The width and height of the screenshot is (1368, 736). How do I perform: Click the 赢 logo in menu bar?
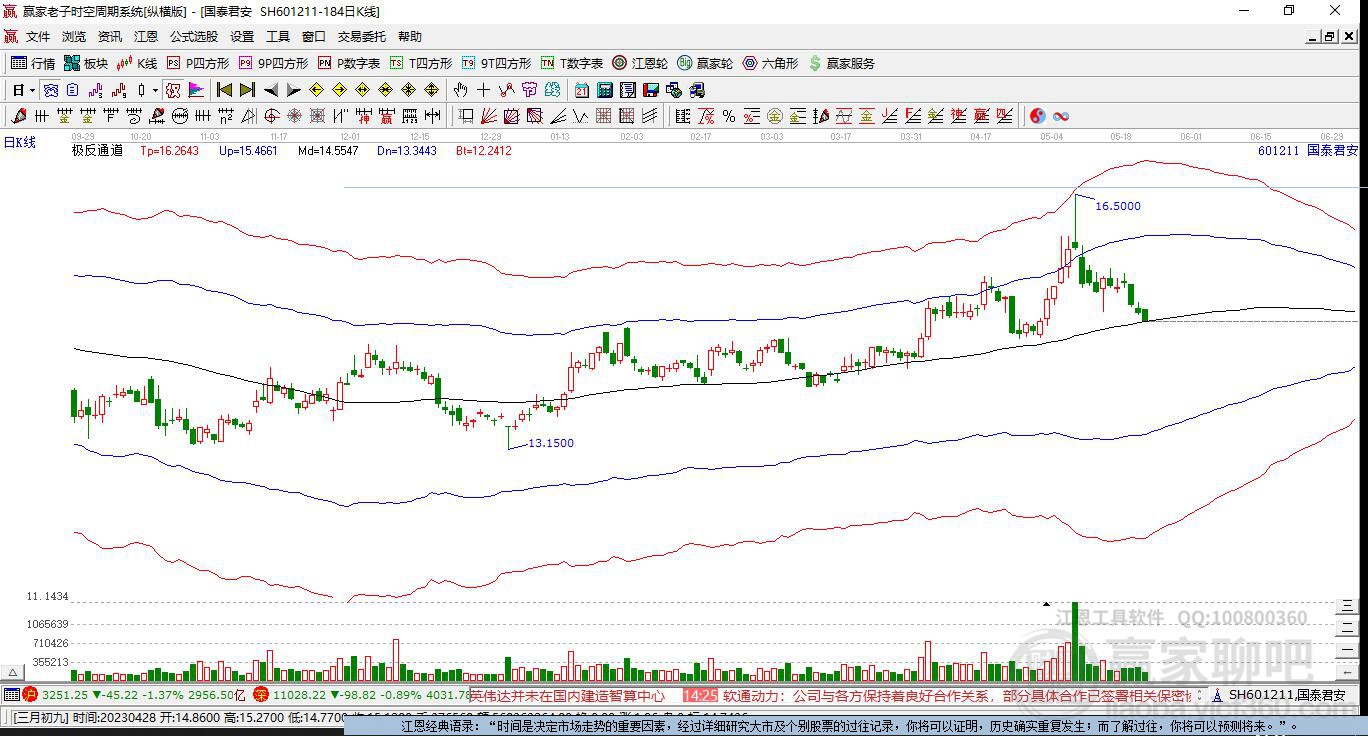[11, 37]
